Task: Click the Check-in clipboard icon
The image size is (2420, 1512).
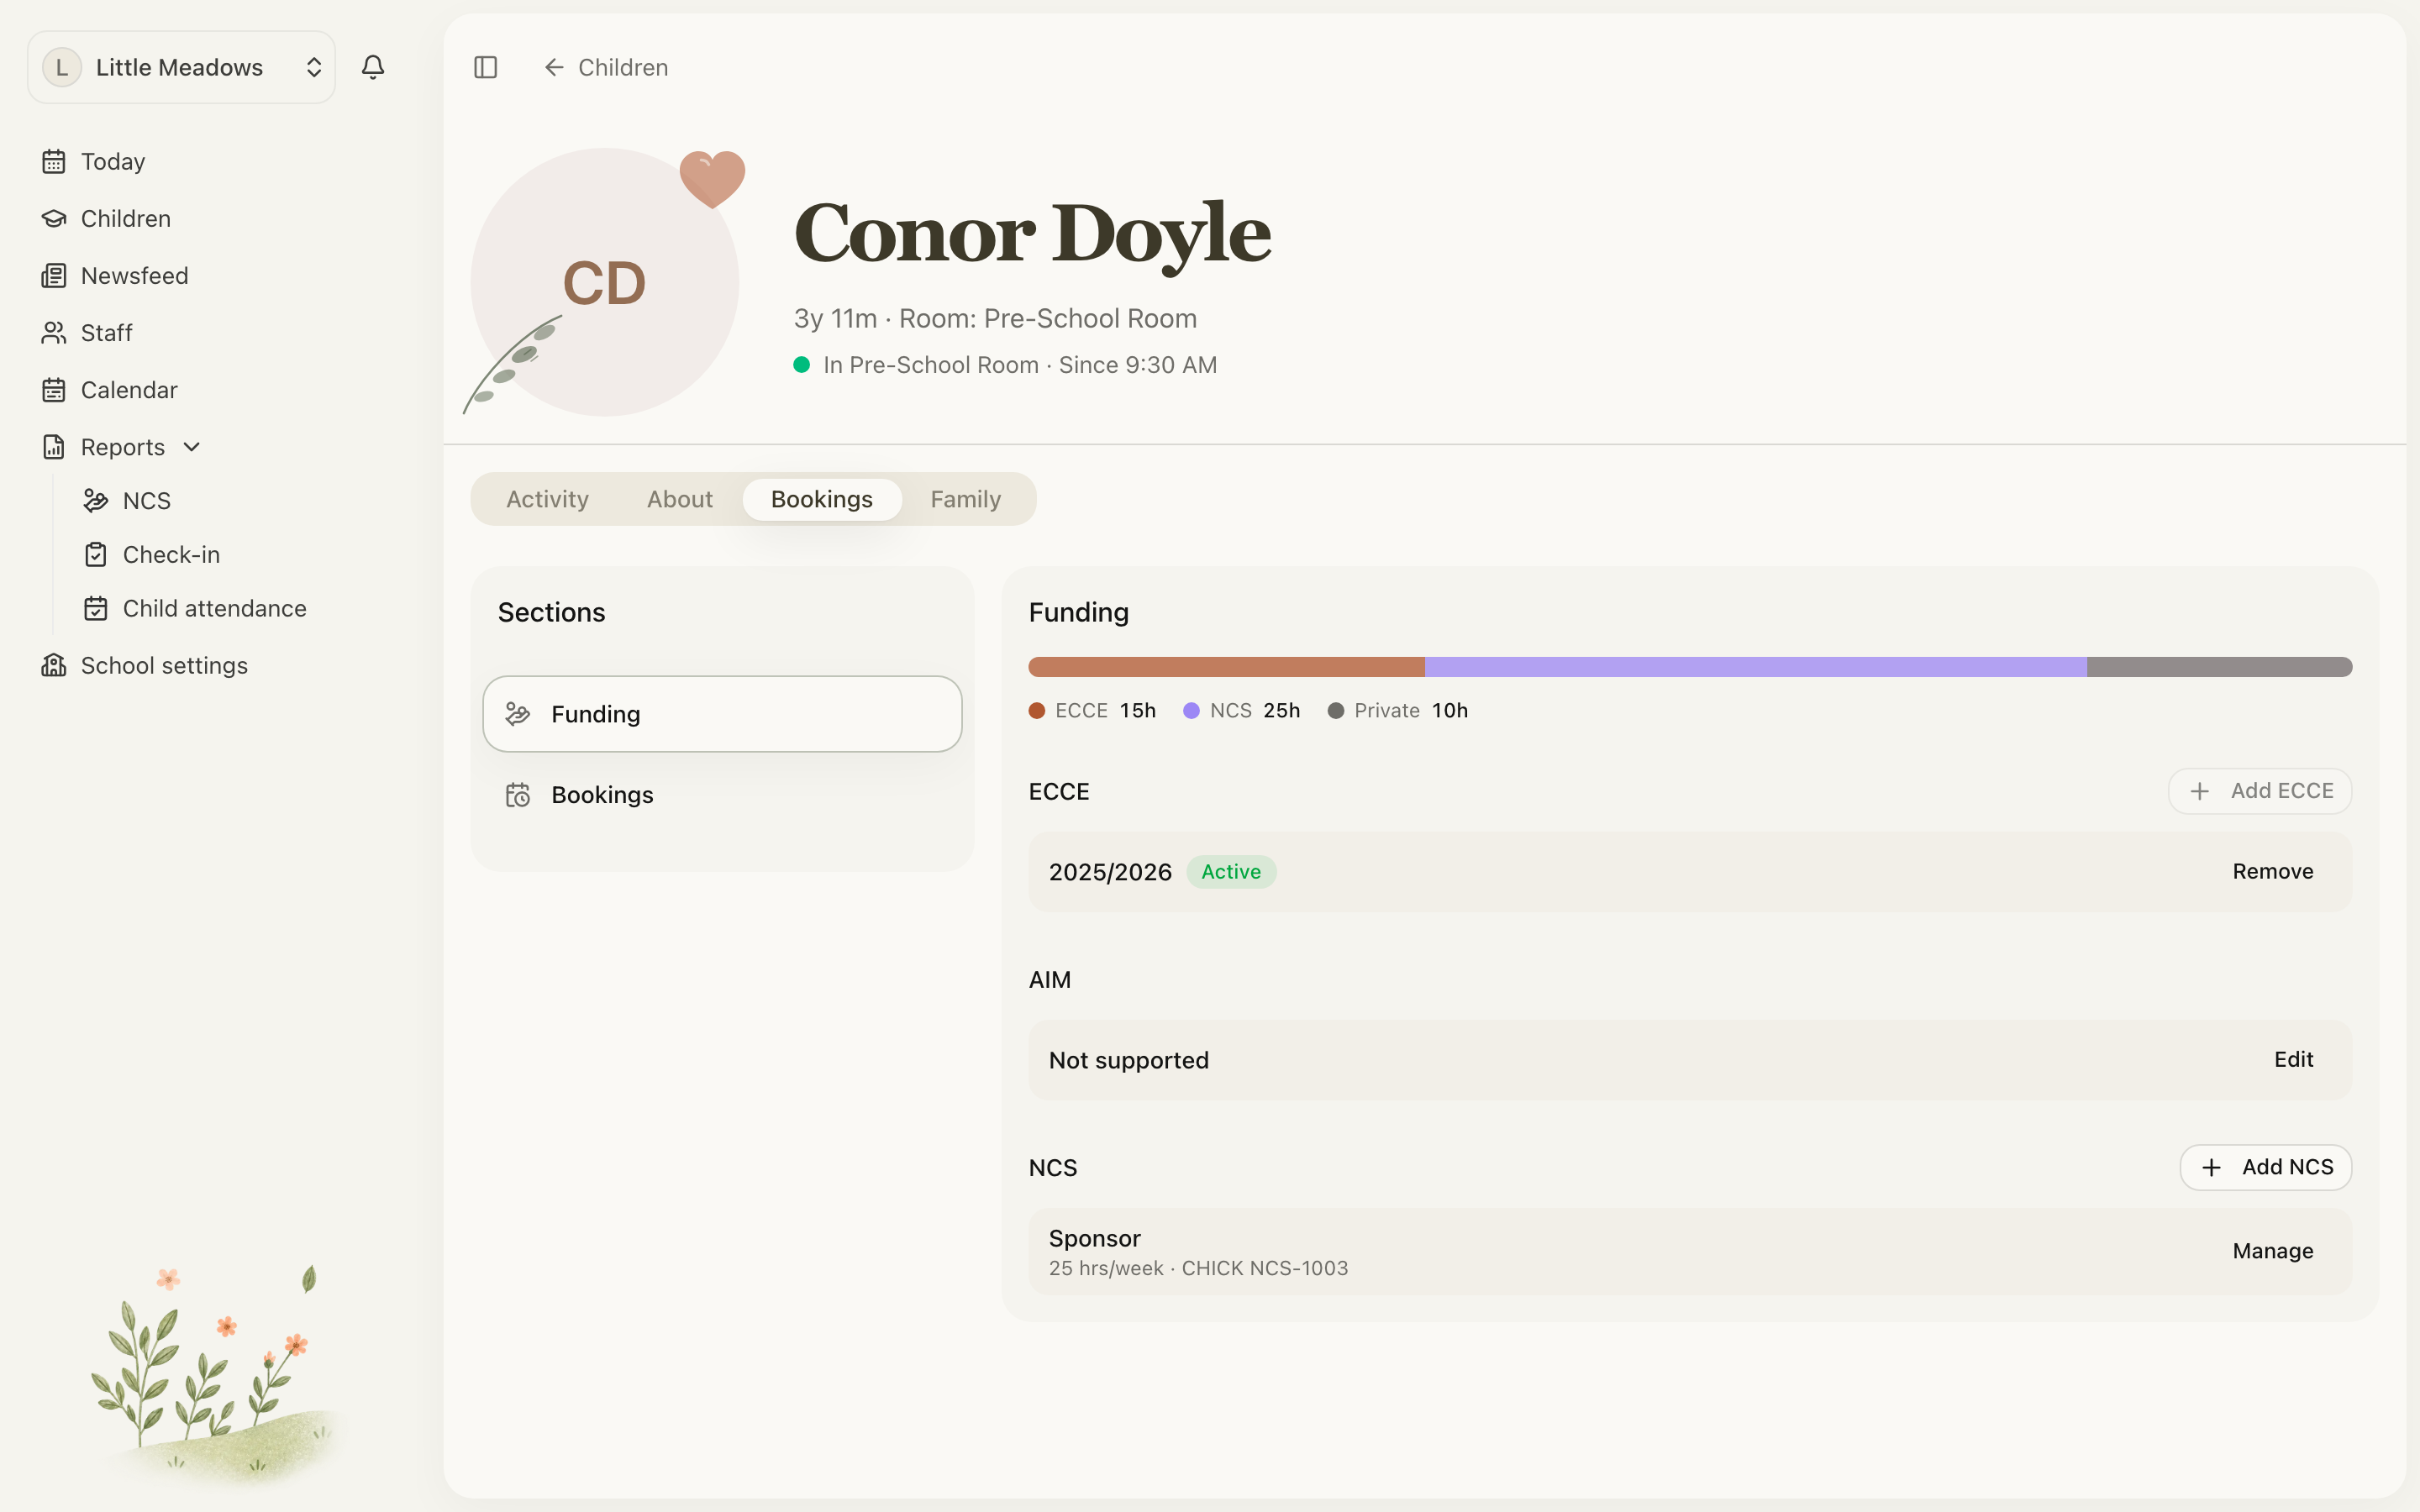Action: pyautogui.click(x=96, y=554)
